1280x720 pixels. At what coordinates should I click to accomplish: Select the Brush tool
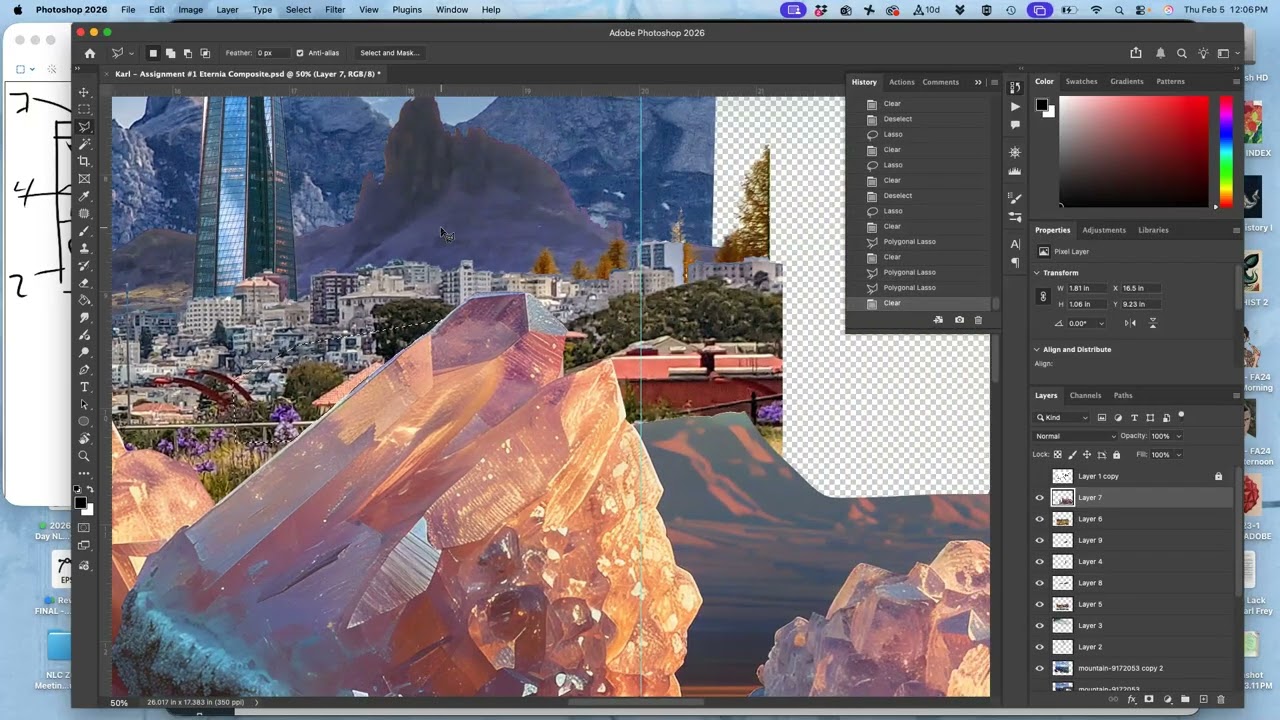coord(84,231)
